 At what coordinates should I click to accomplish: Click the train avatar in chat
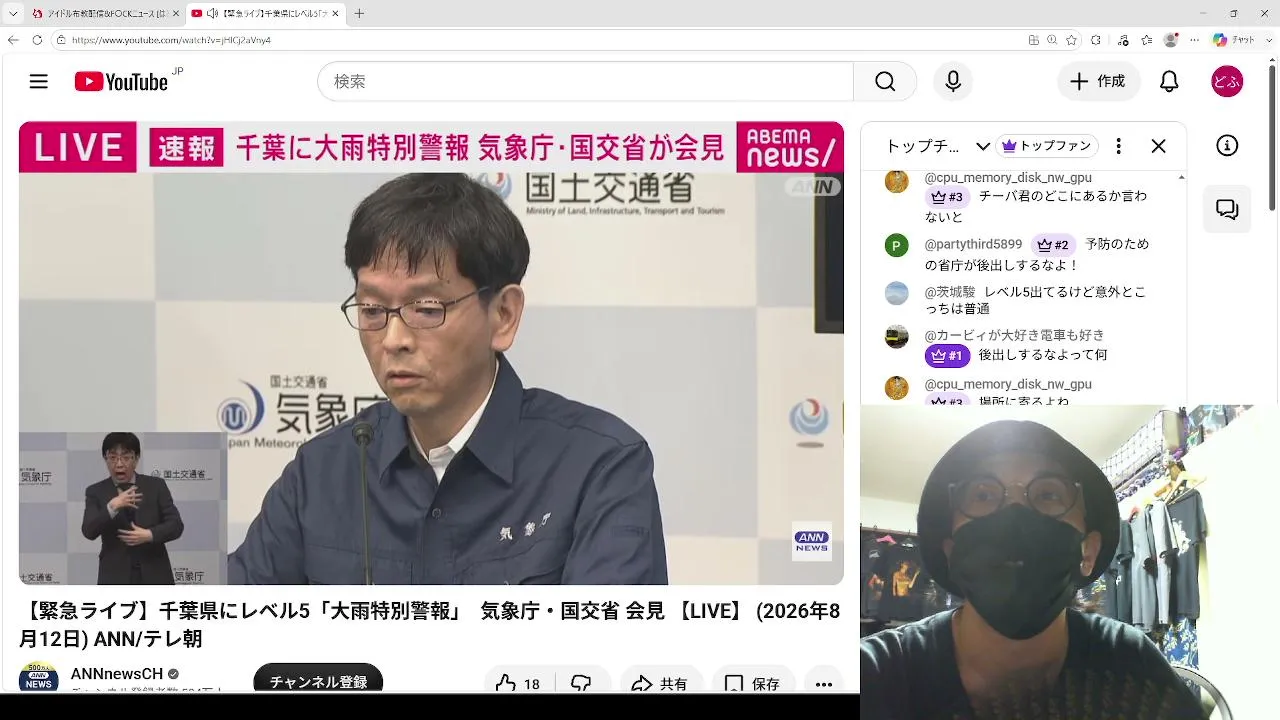click(897, 337)
